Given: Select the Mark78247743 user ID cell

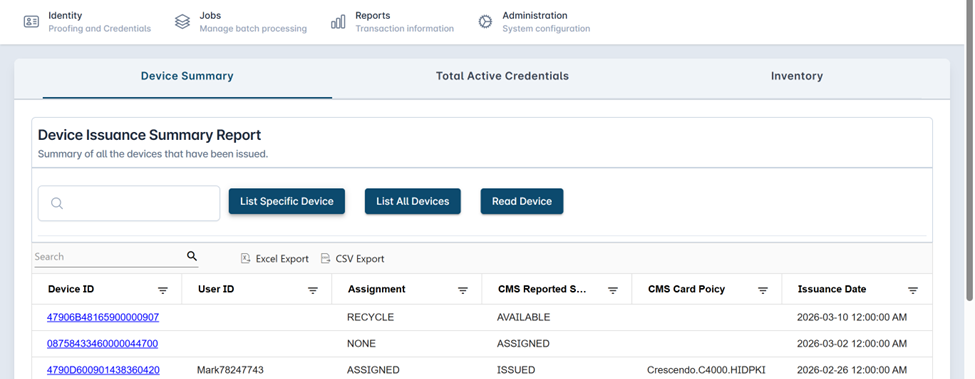Looking at the screenshot, I should tap(230, 370).
